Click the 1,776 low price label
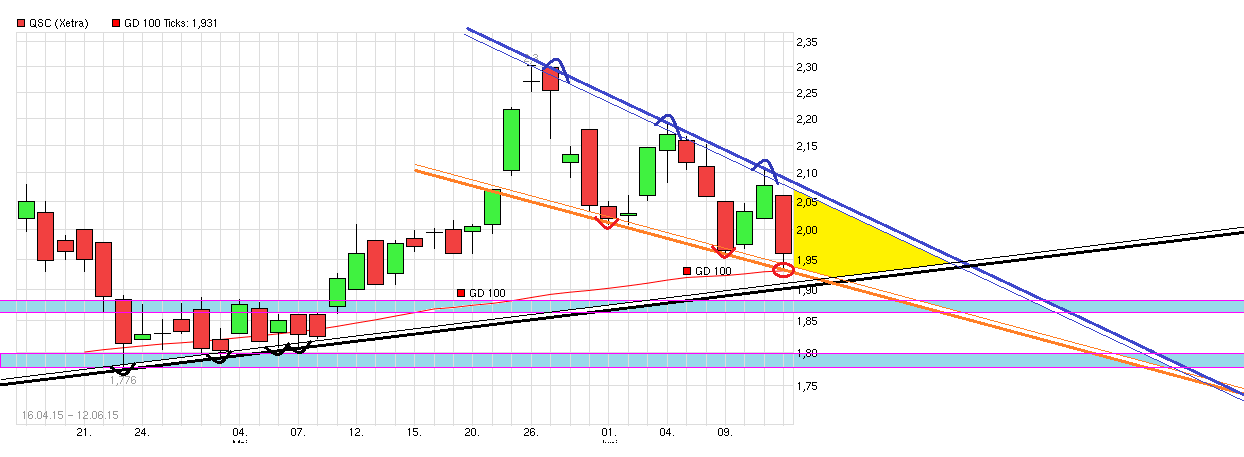The image size is (1244, 457). (123, 380)
